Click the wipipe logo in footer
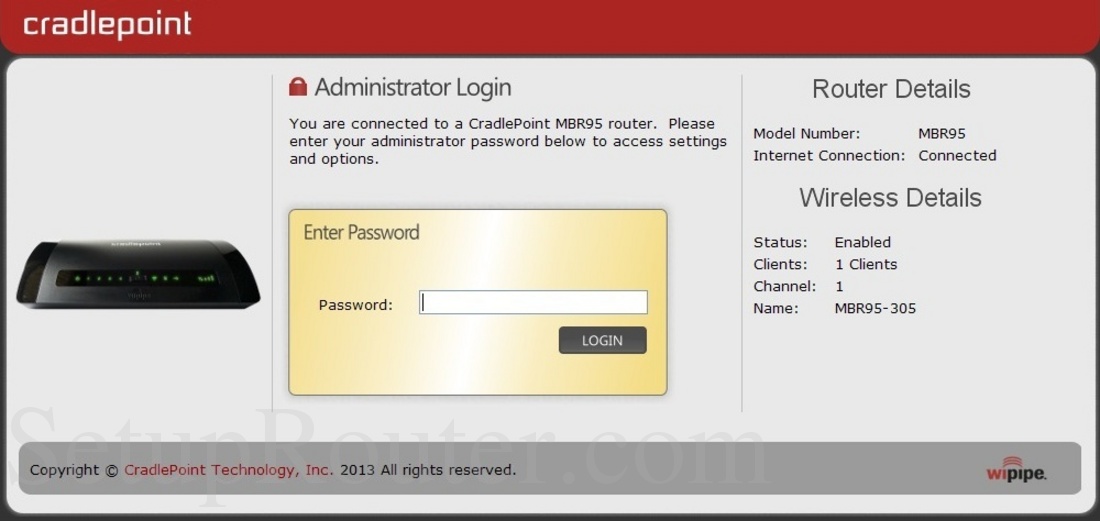This screenshot has width=1100, height=521. pos(1017,468)
